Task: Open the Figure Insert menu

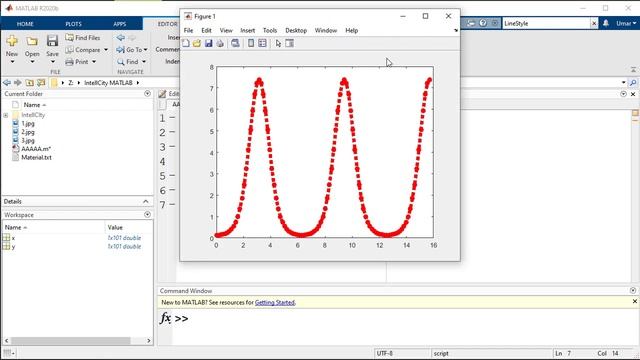Action: point(247,31)
